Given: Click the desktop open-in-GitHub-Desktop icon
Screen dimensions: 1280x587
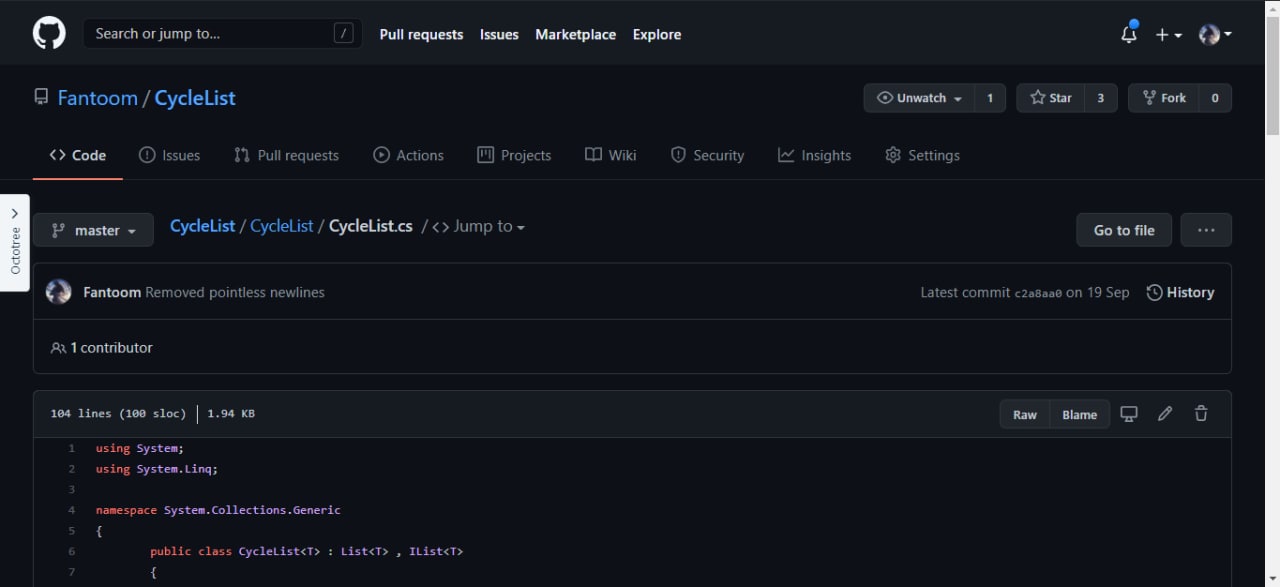Looking at the screenshot, I should click(1129, 414).
